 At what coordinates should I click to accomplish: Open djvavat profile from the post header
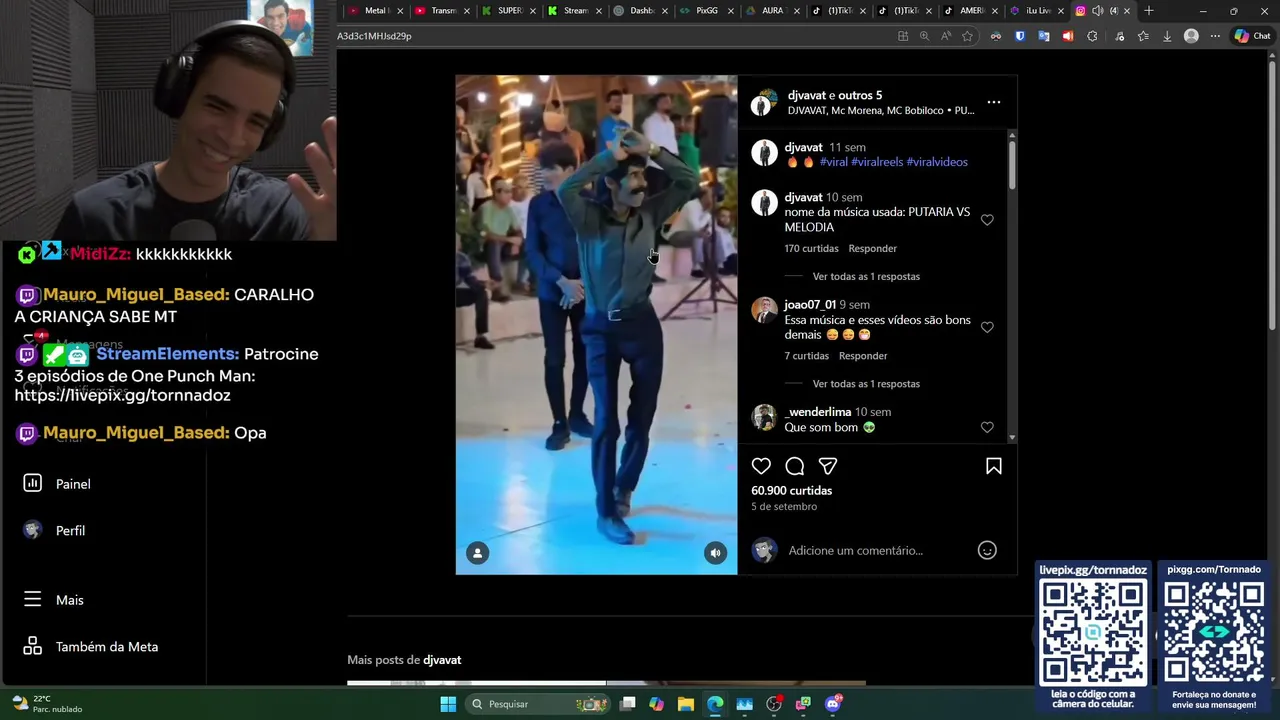click(806, 95)
